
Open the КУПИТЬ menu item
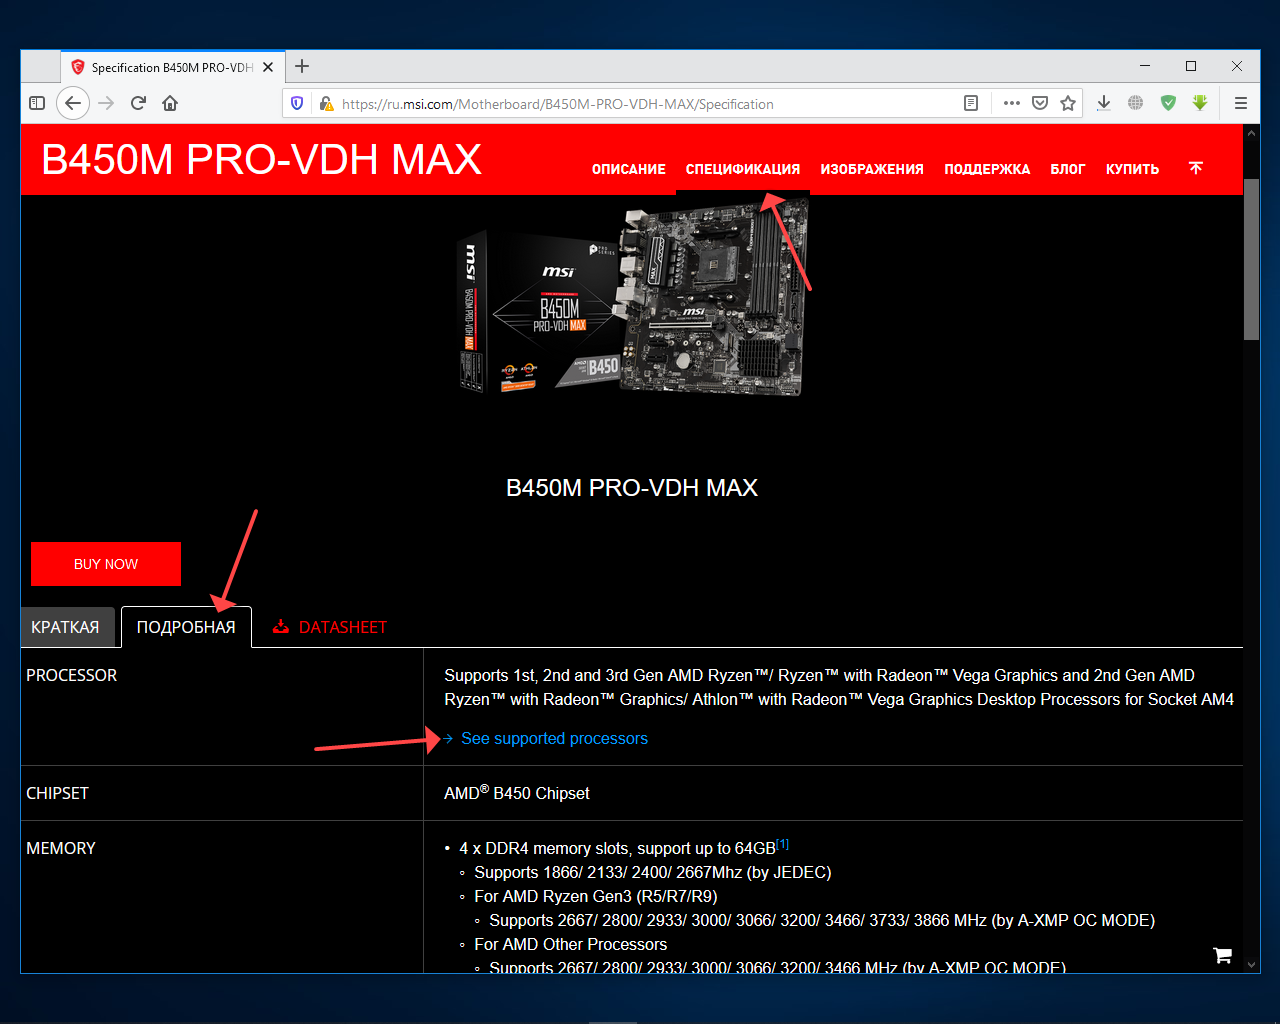tap(1132, 169)
